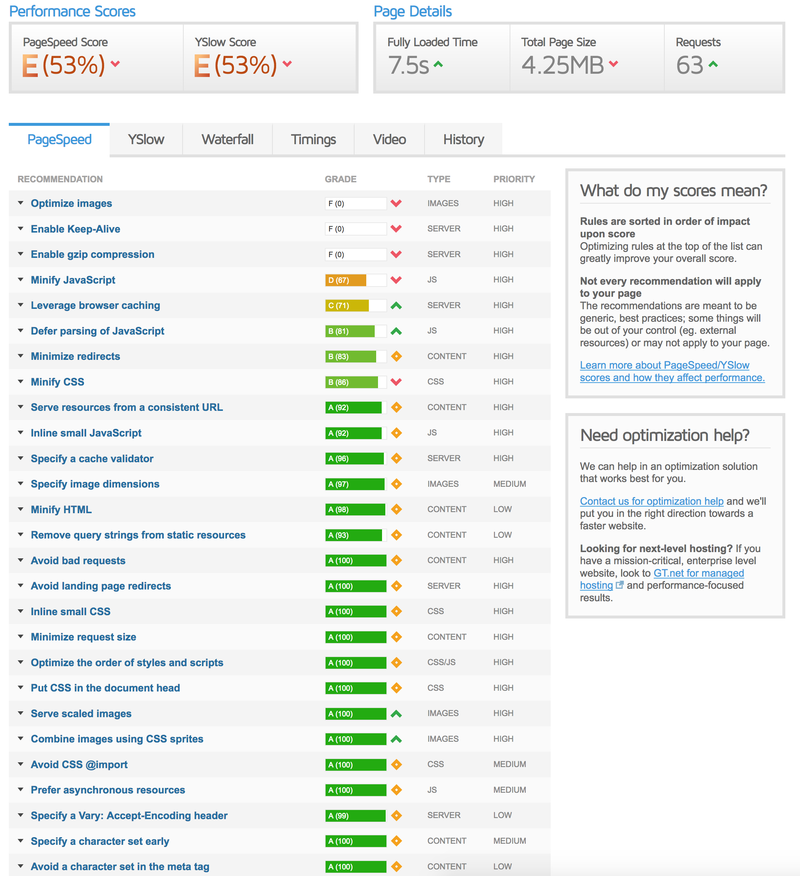Click red down arrow next to PageSpeed Score

click(115, 64)
